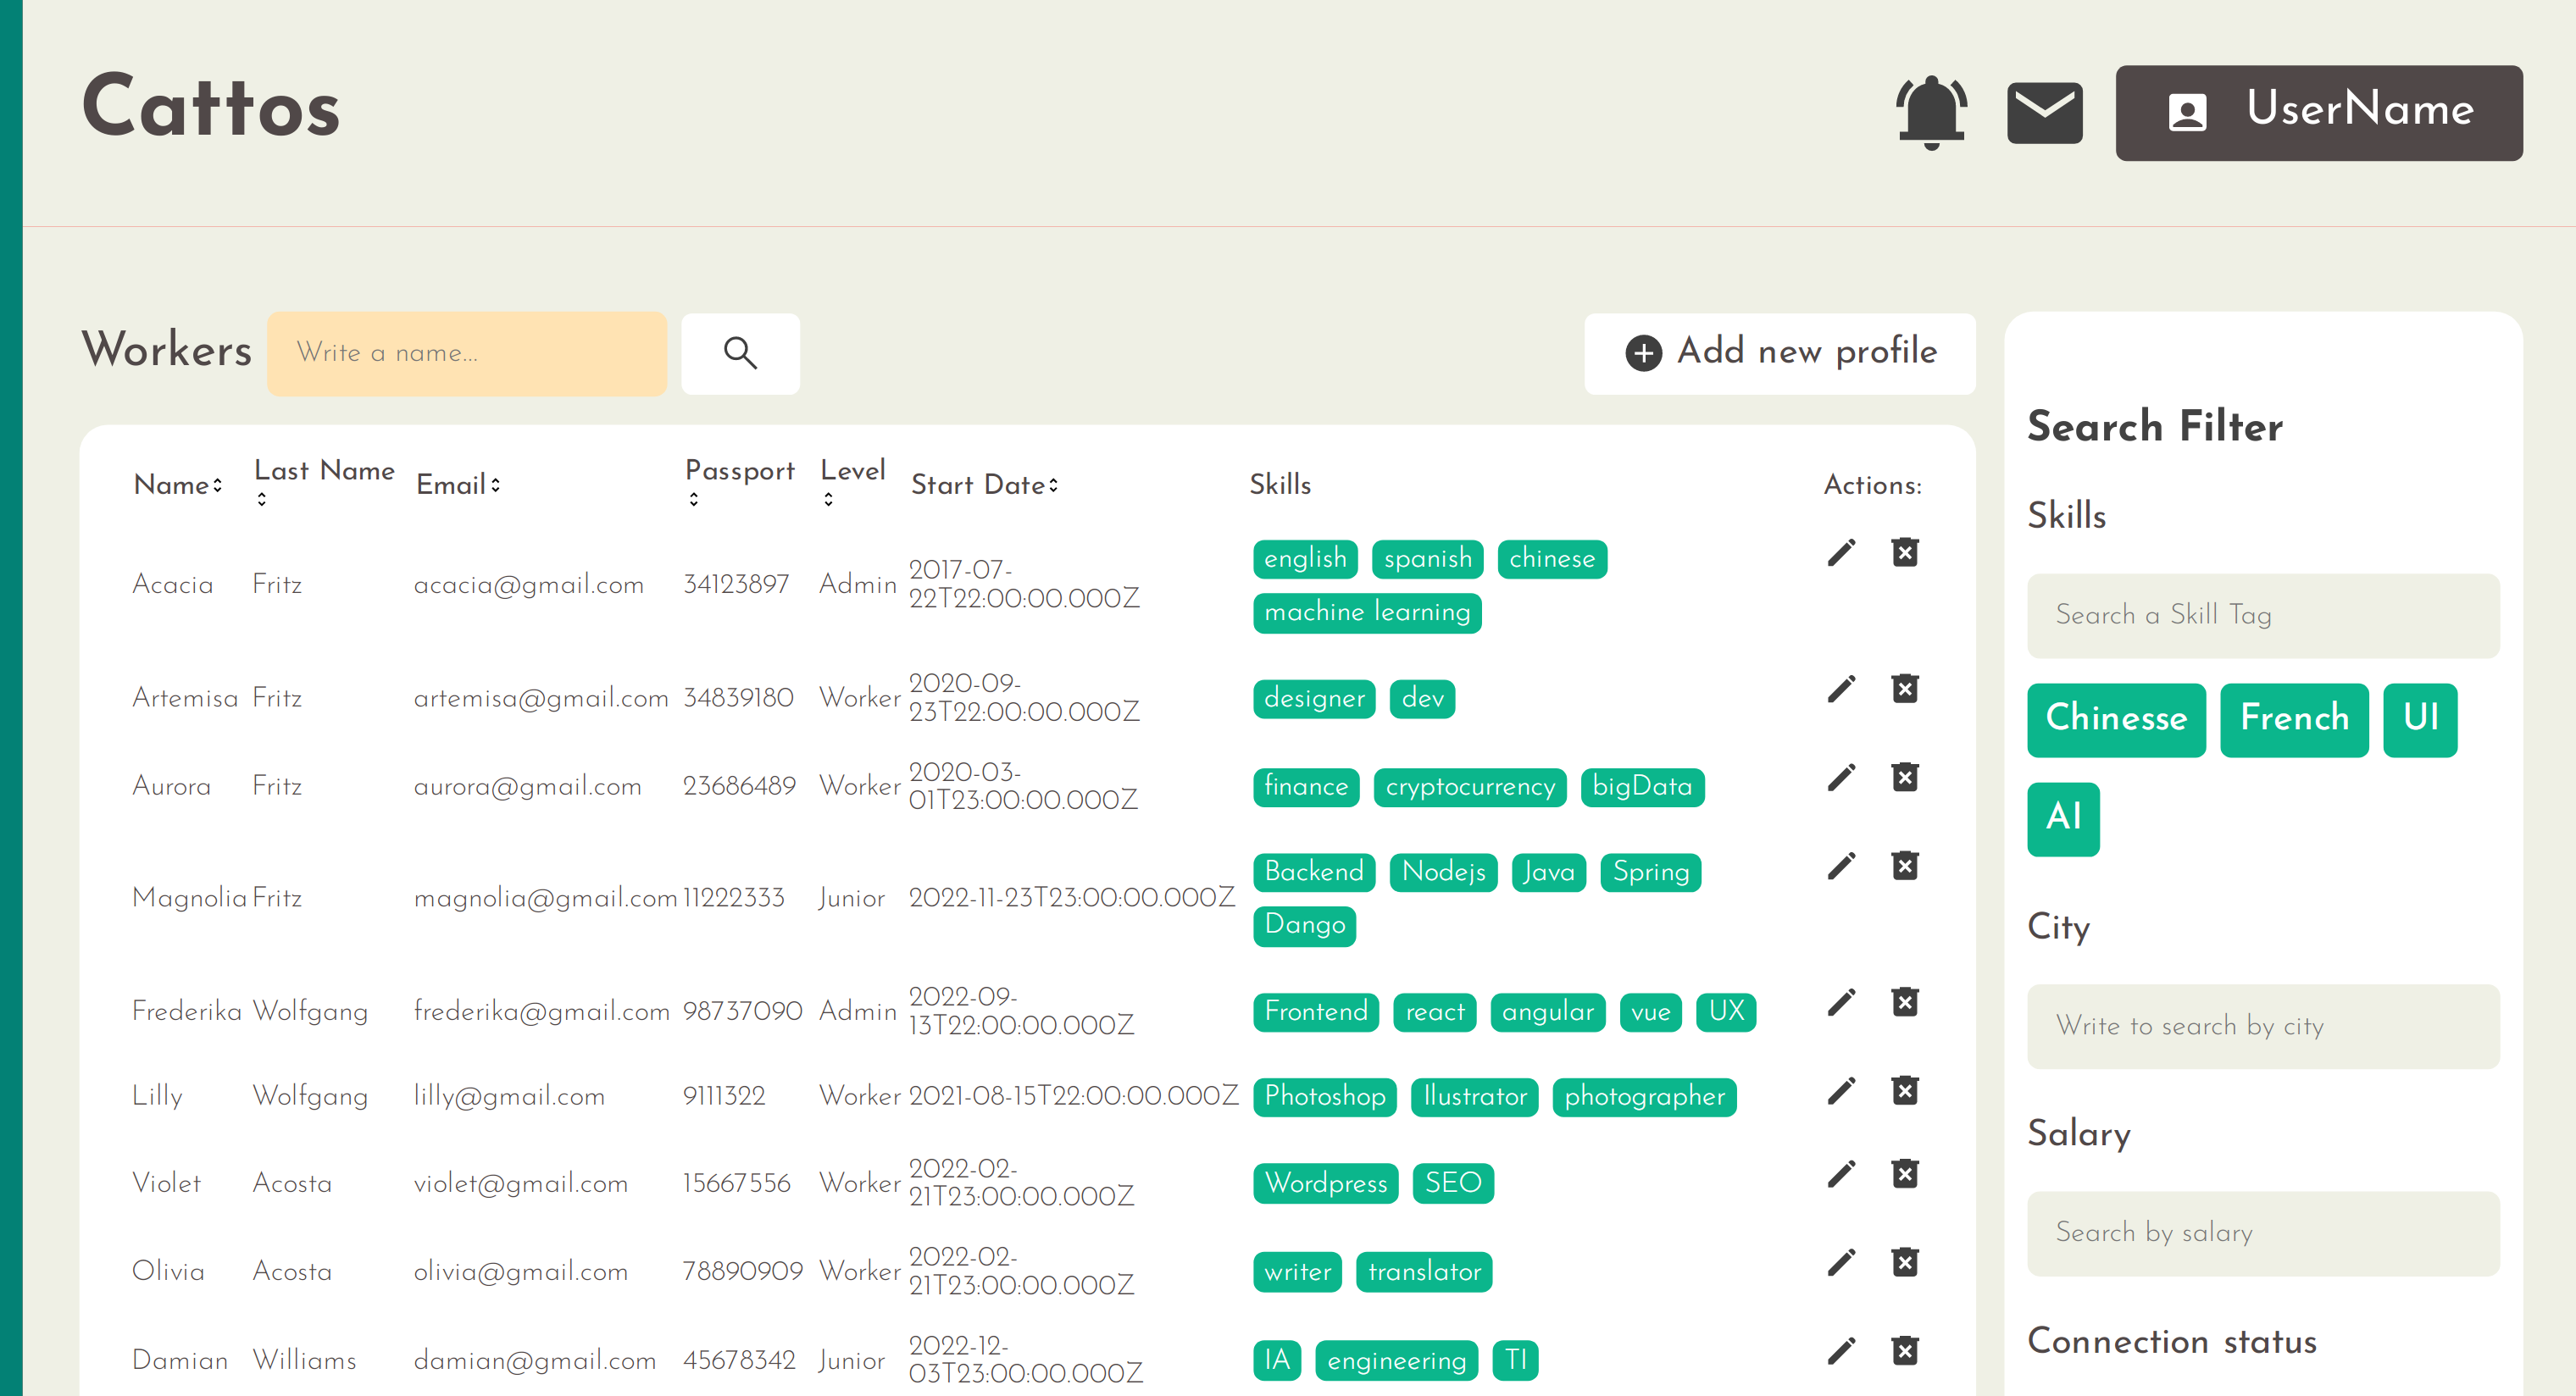2576x1396 pixels.
Task: Edit Olivia Acosta's profile
Action: click(1841, 1262)
